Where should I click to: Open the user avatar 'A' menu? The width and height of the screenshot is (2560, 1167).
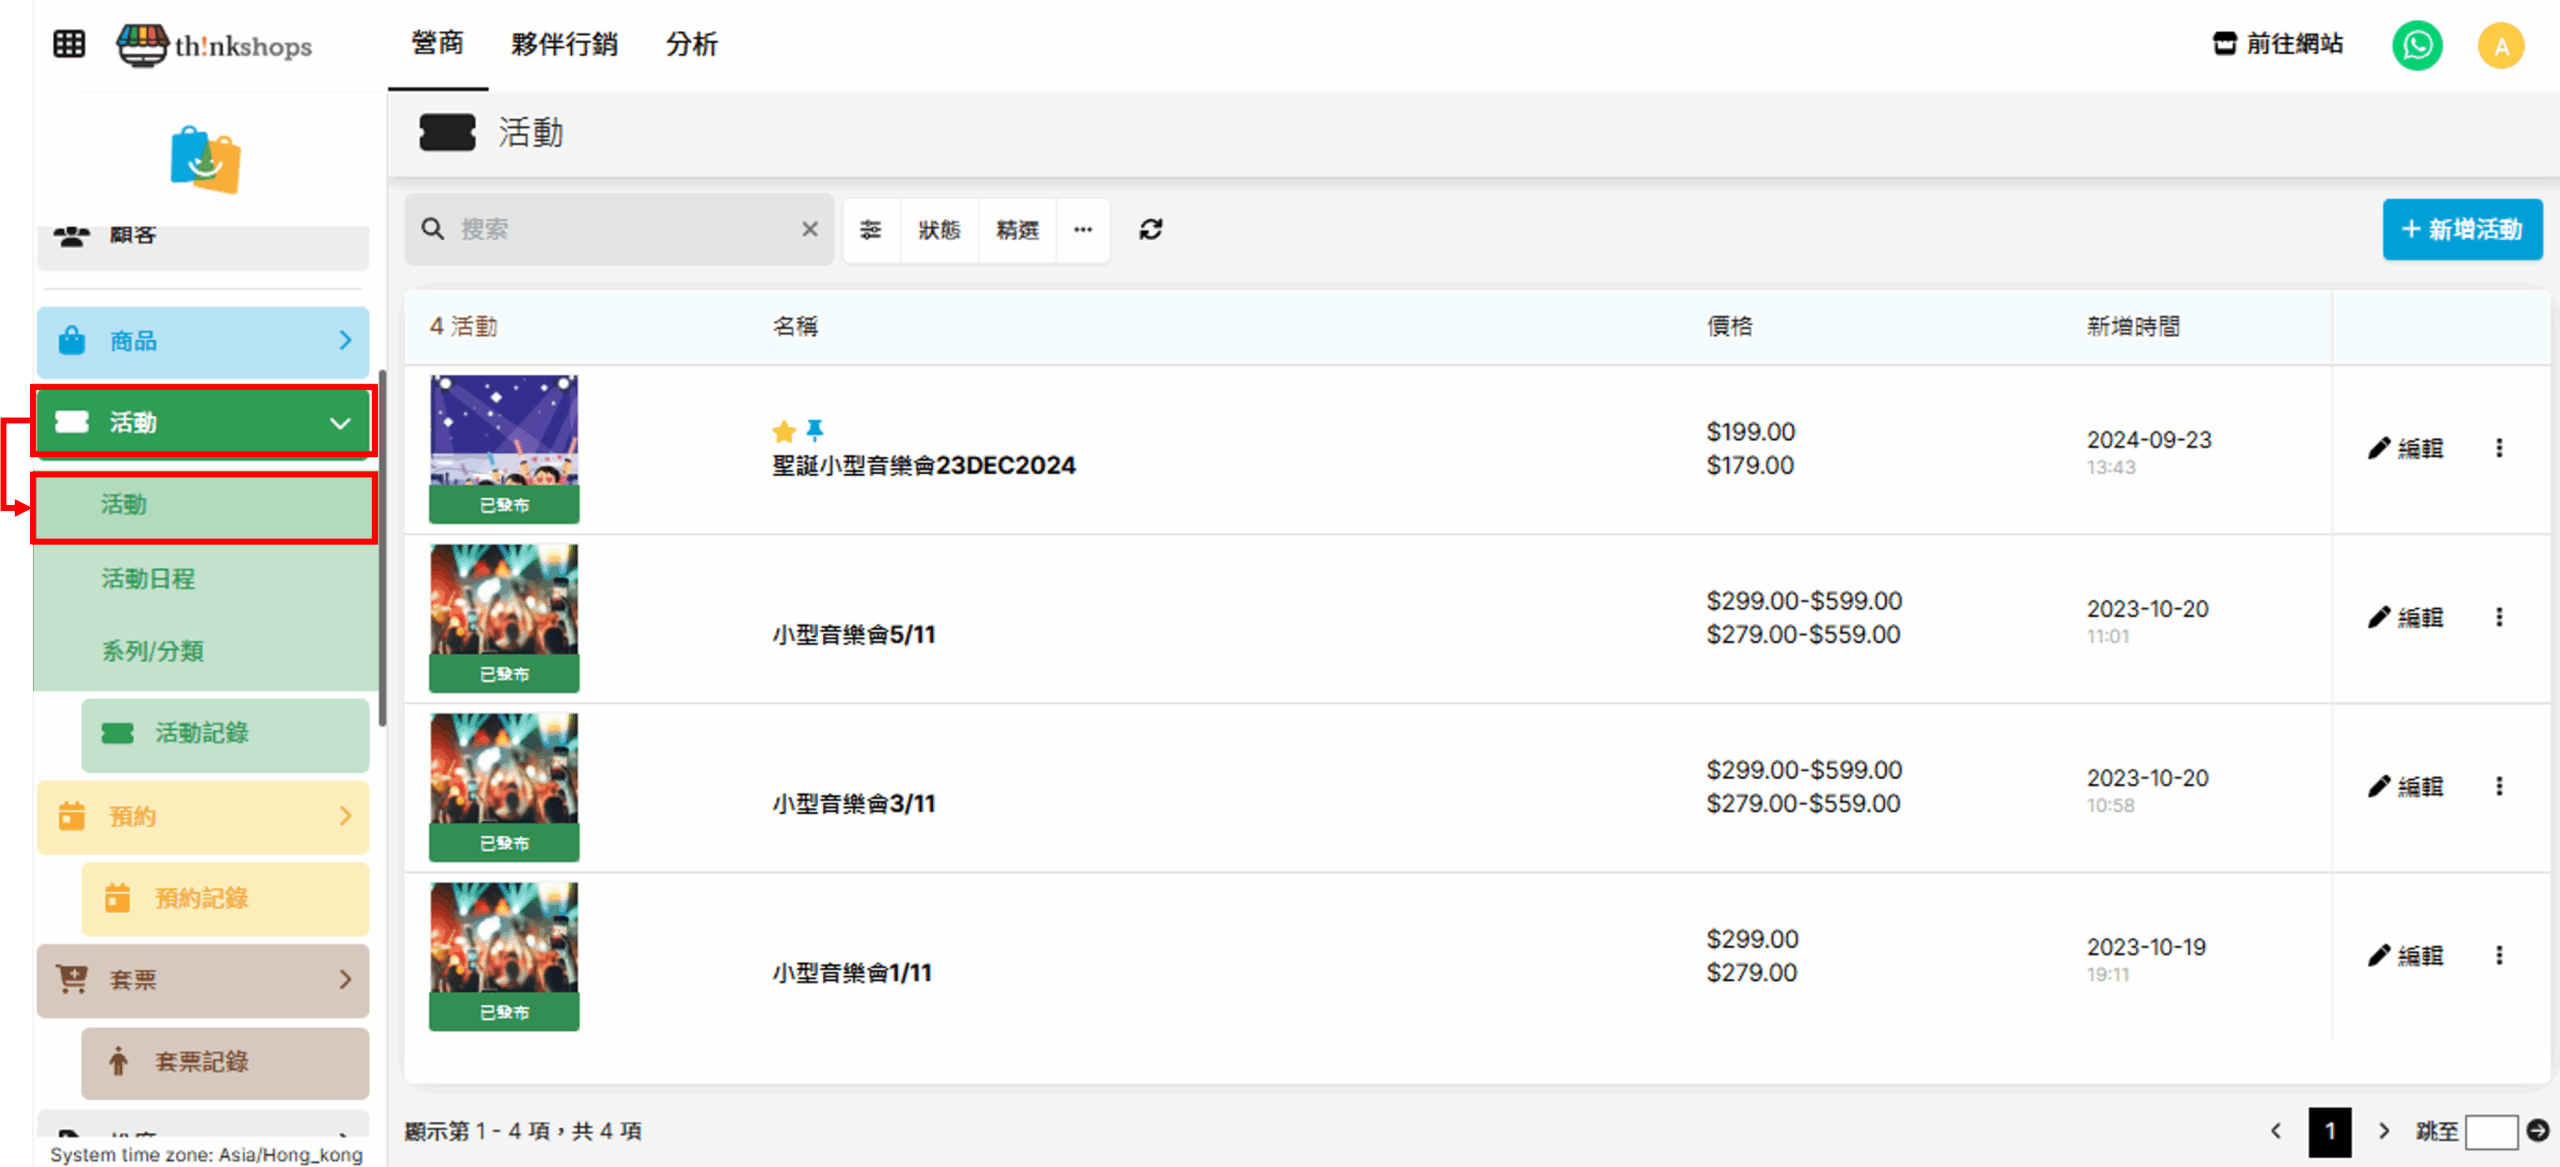2500,46
